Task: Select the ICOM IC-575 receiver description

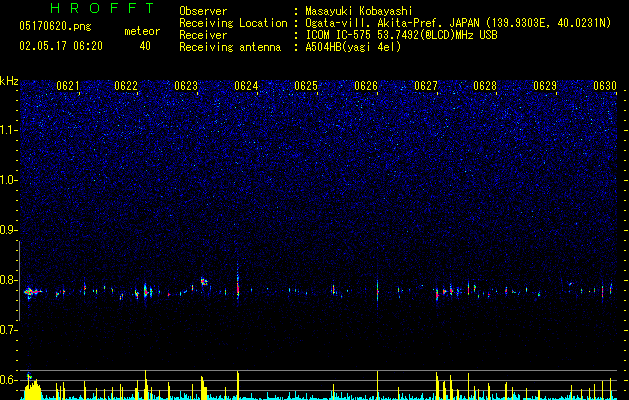Action: pyautogui.click(x=401, y=35)
